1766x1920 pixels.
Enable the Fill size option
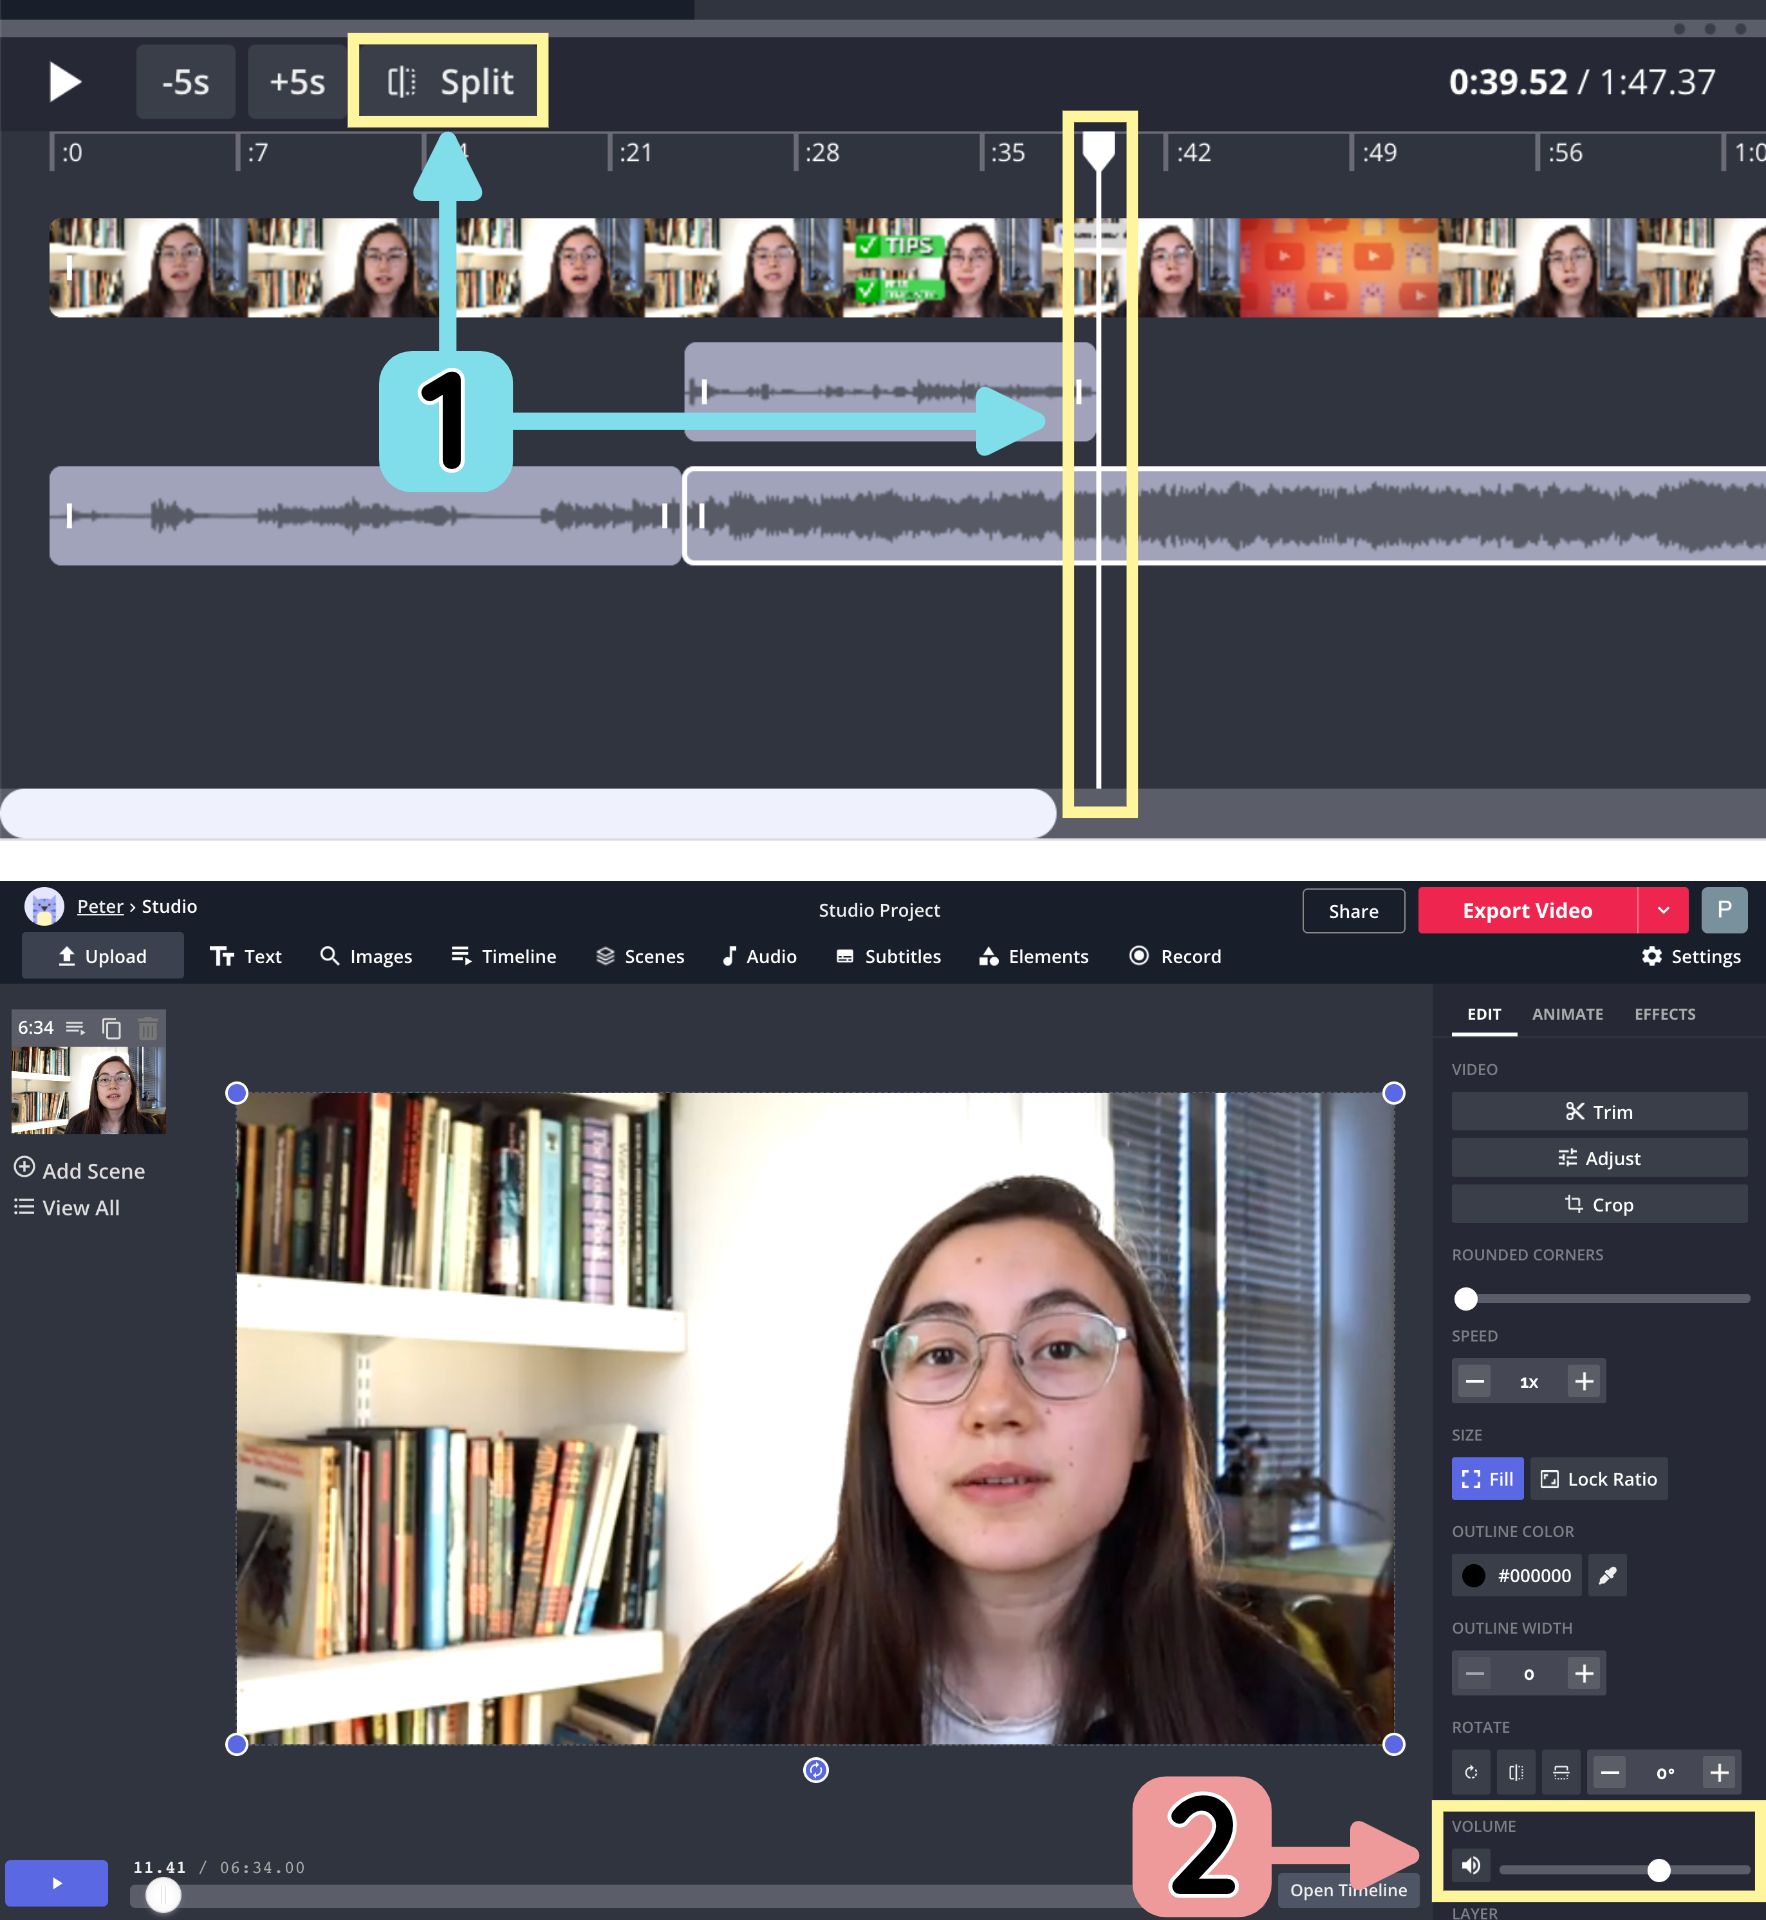[x=1487, y=1479]
